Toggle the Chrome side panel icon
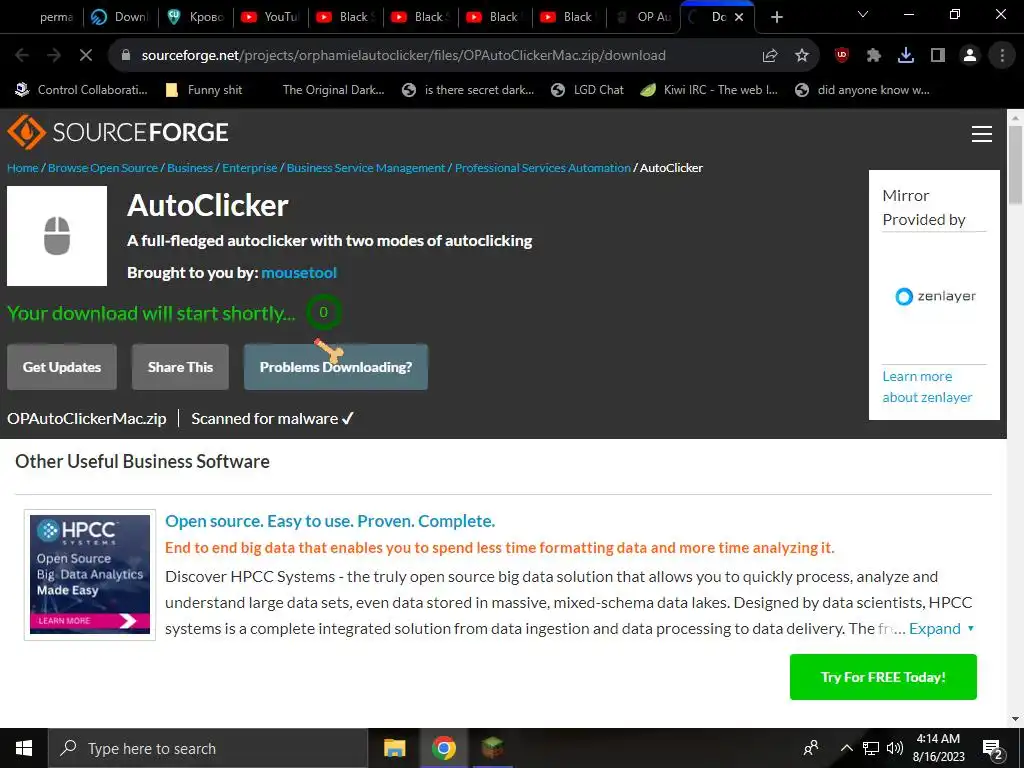 point(938,56)
